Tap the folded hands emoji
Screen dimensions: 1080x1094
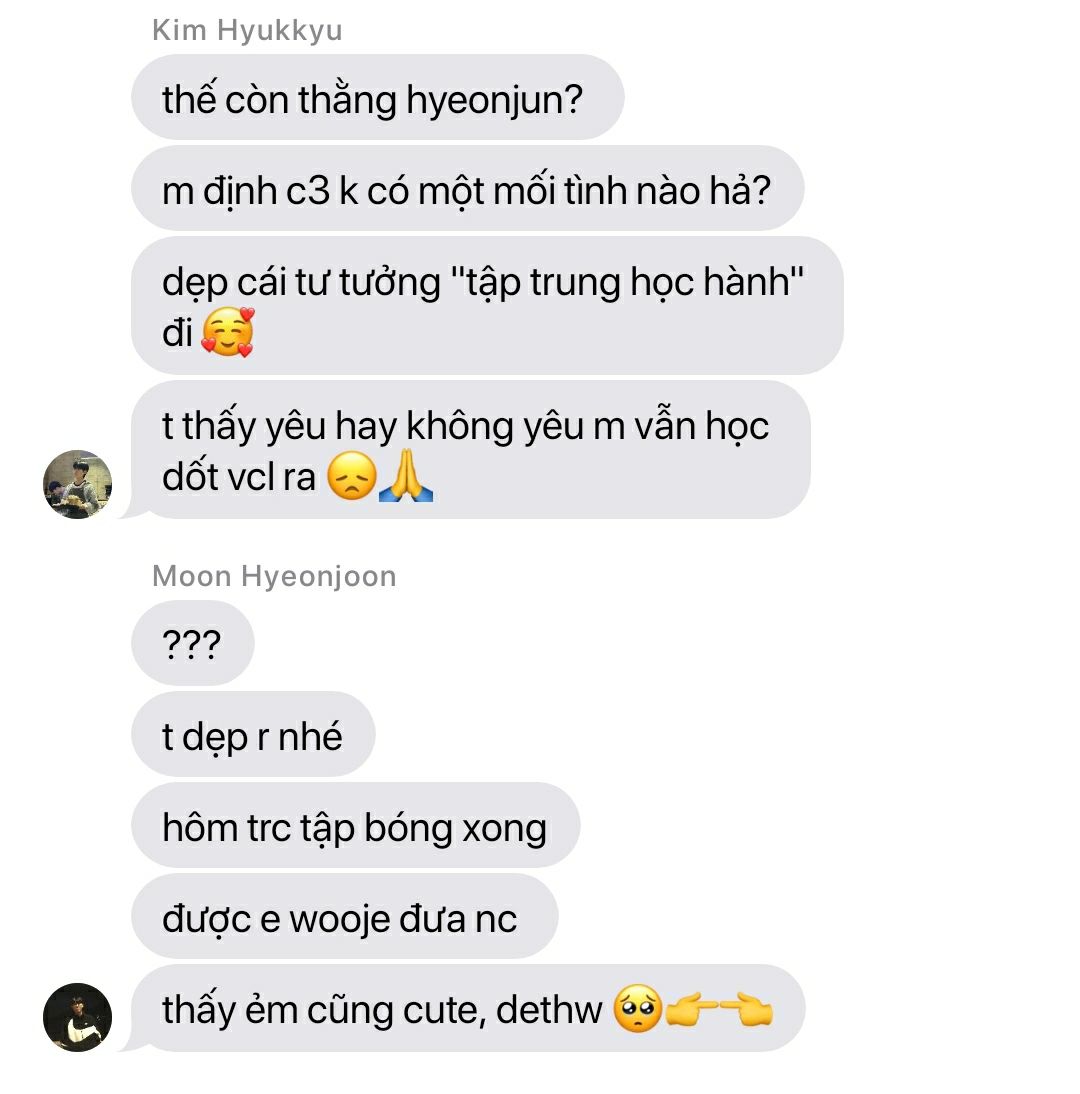coord(406,476)
